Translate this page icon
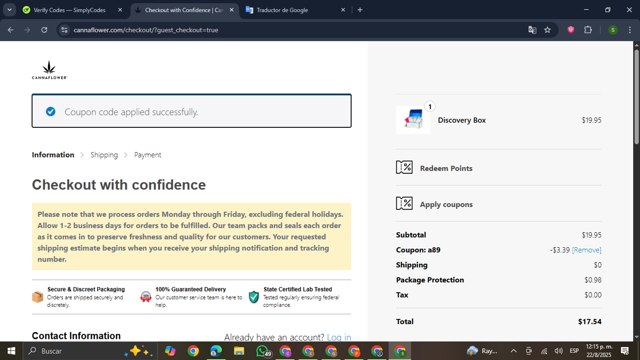Image resolution: width=640 pixels, height=360 pixels. [x=532, y=30]
